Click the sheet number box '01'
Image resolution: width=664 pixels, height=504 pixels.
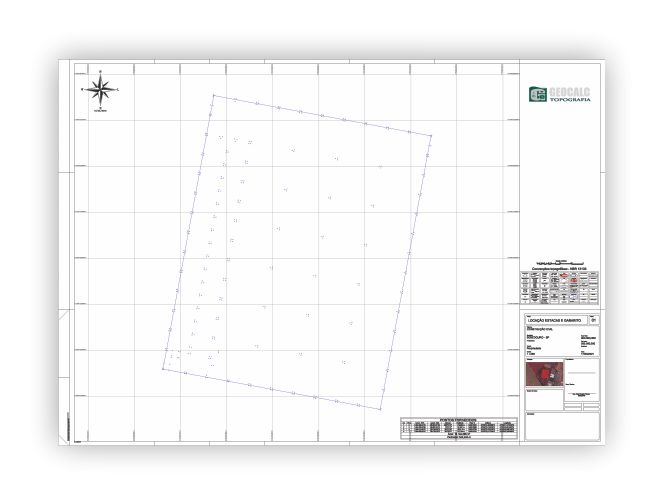coord(594,320)
